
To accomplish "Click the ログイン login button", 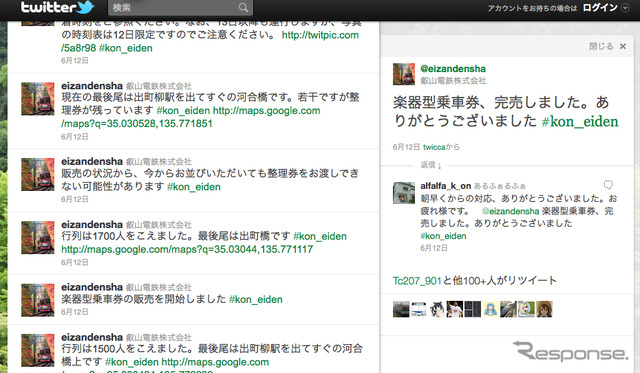I will pyautogui.click(x=600, y=8).
